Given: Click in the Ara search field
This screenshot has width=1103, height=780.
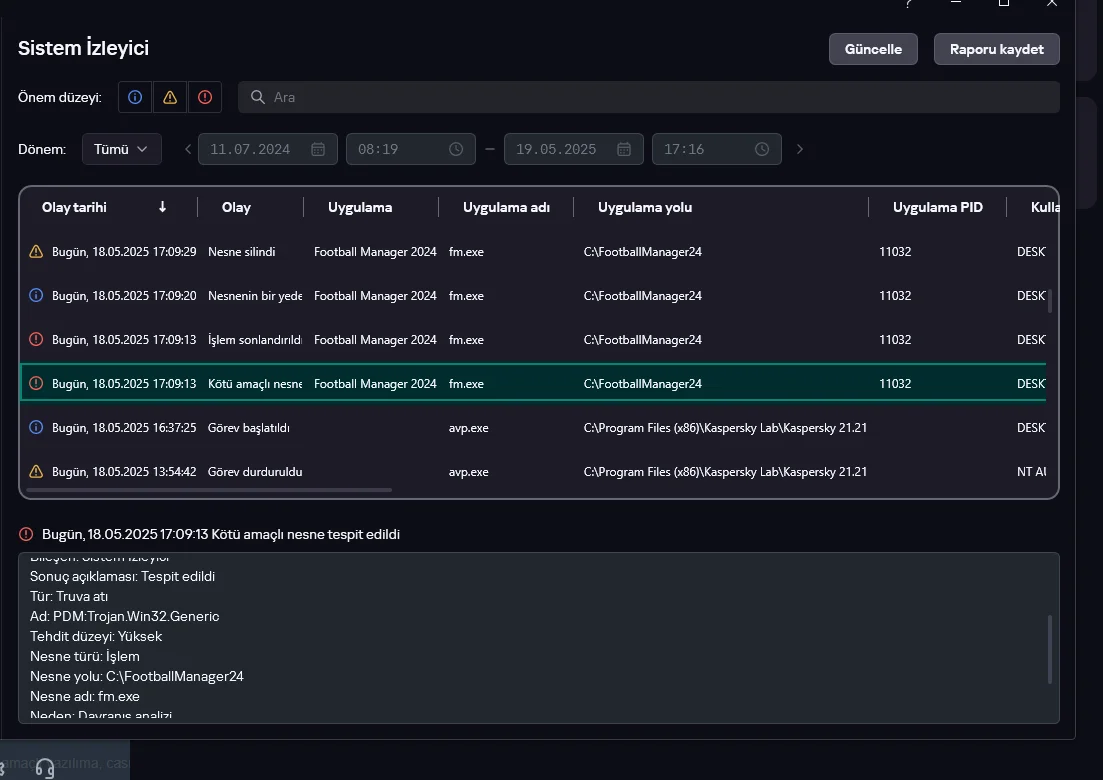Looking at the screenshot, I should (x=649, y=97).
